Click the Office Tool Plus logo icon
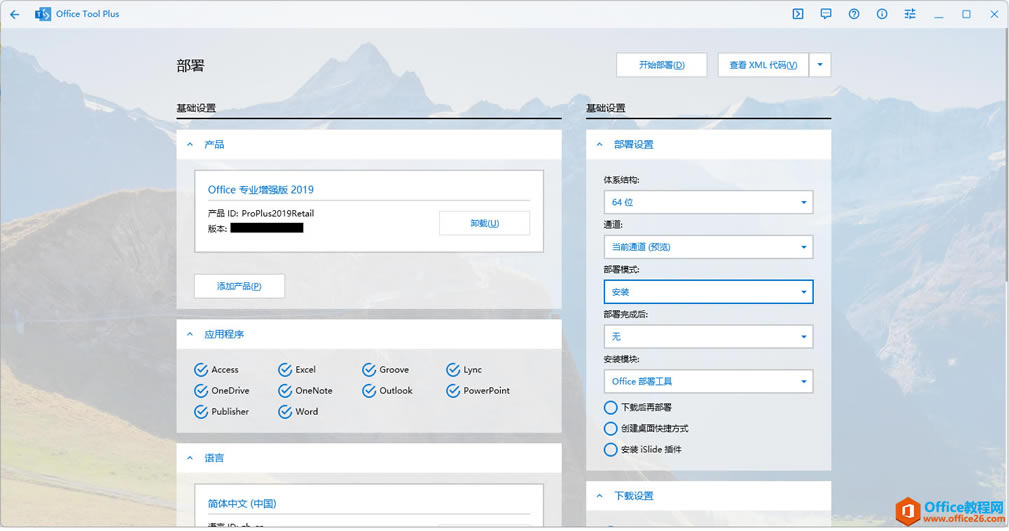 coord(43,14)
